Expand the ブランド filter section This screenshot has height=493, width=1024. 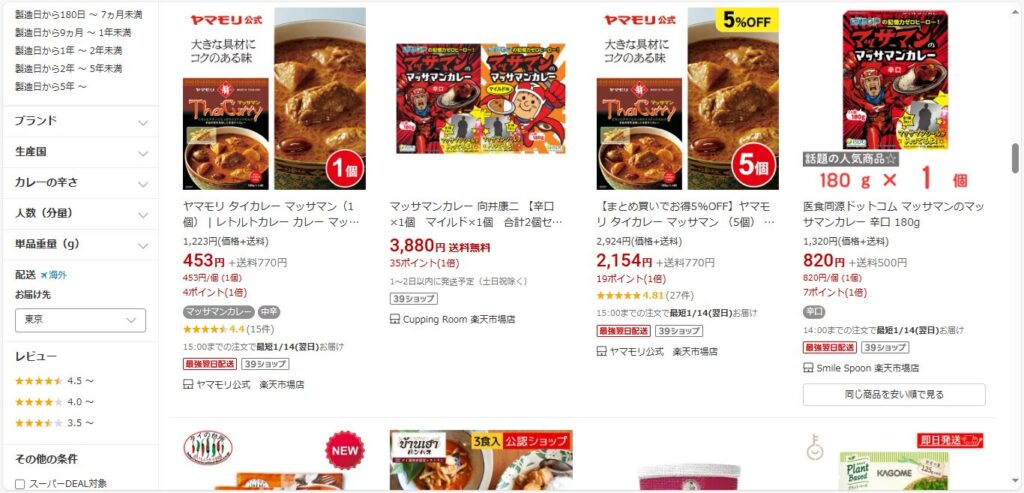point(80,121)
